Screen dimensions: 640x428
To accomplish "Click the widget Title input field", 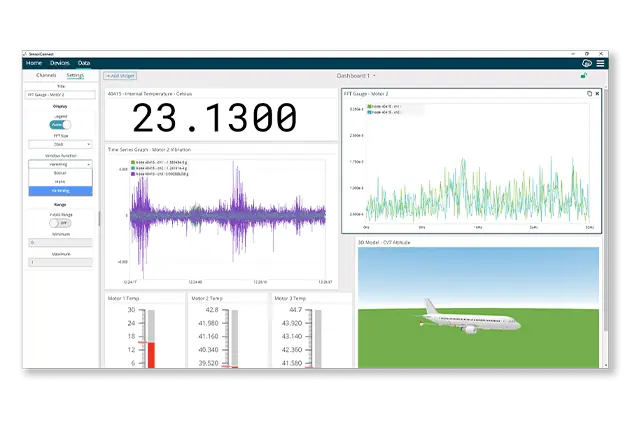I will 60,95.
